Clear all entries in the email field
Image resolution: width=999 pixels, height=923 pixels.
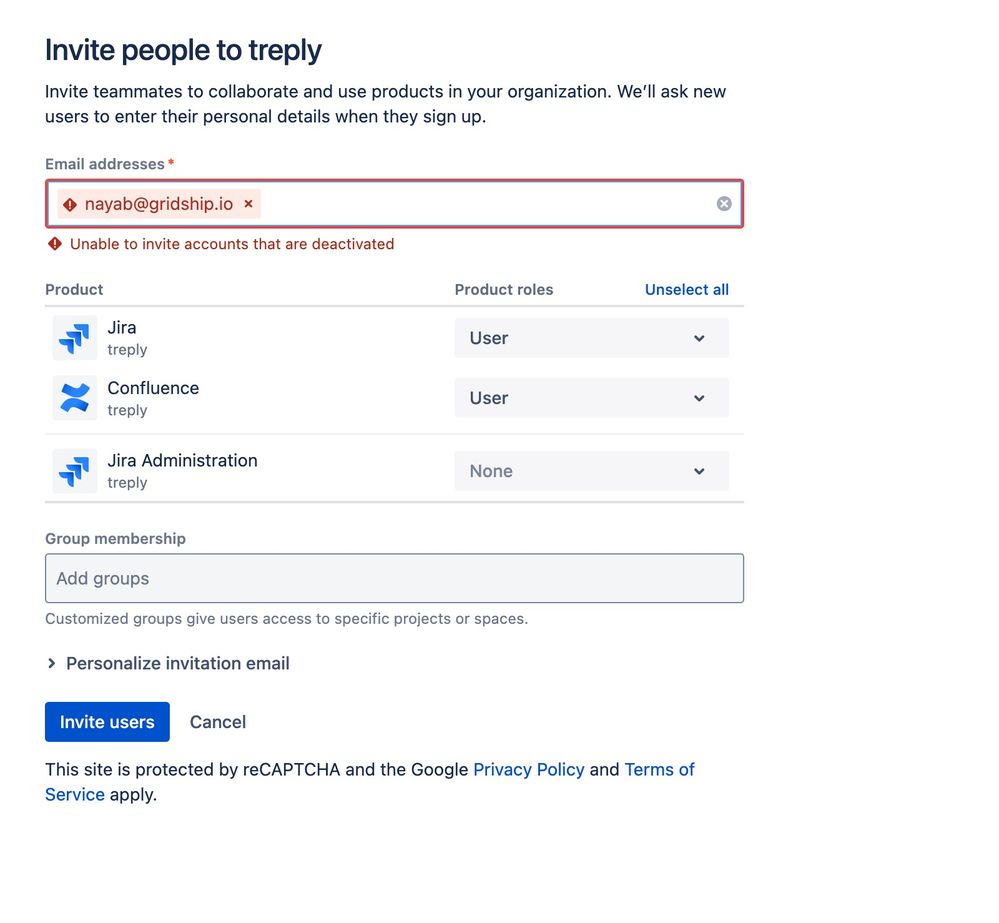coord(724,204)
